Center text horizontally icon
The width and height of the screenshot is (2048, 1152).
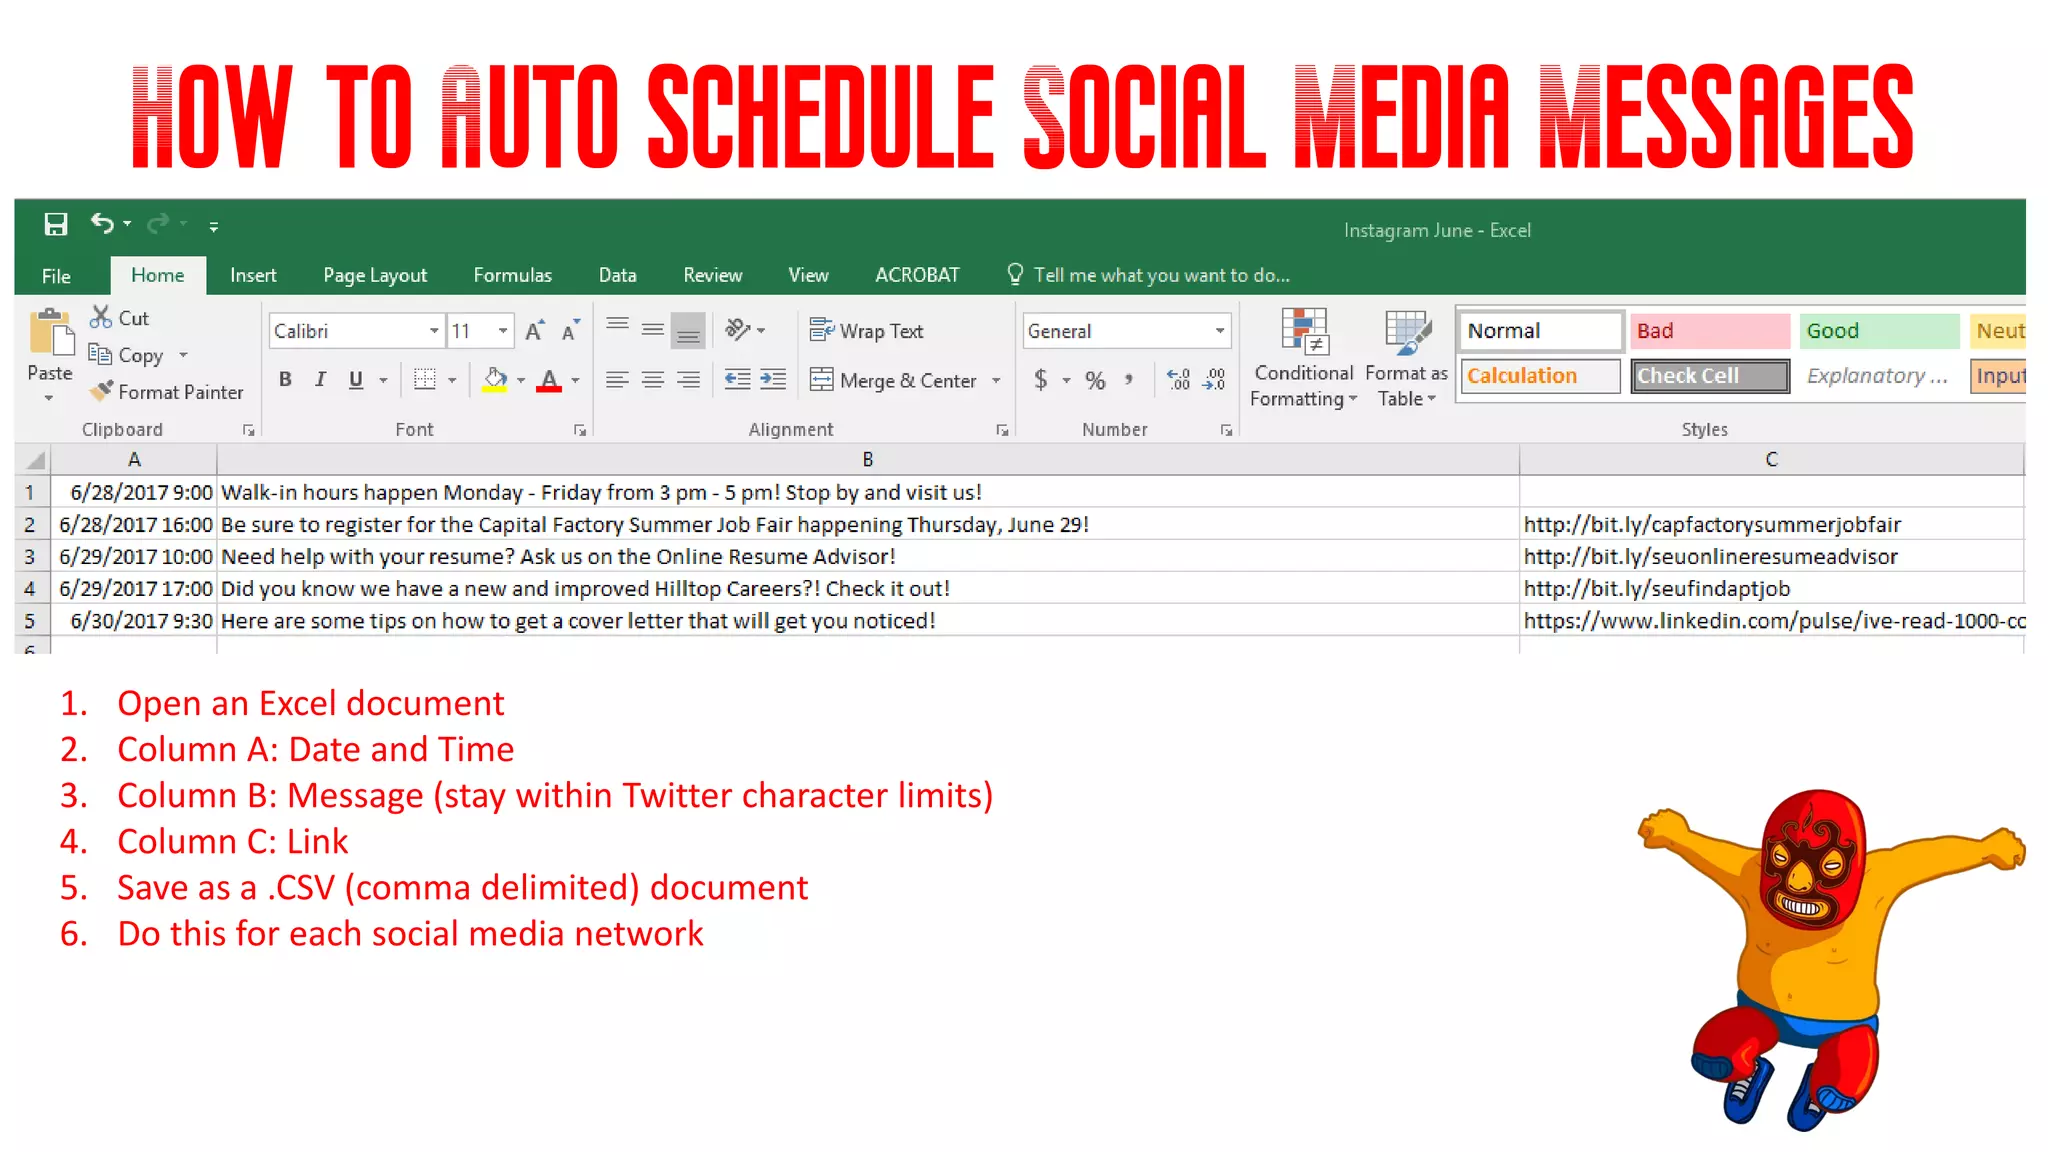click(653, 379)
